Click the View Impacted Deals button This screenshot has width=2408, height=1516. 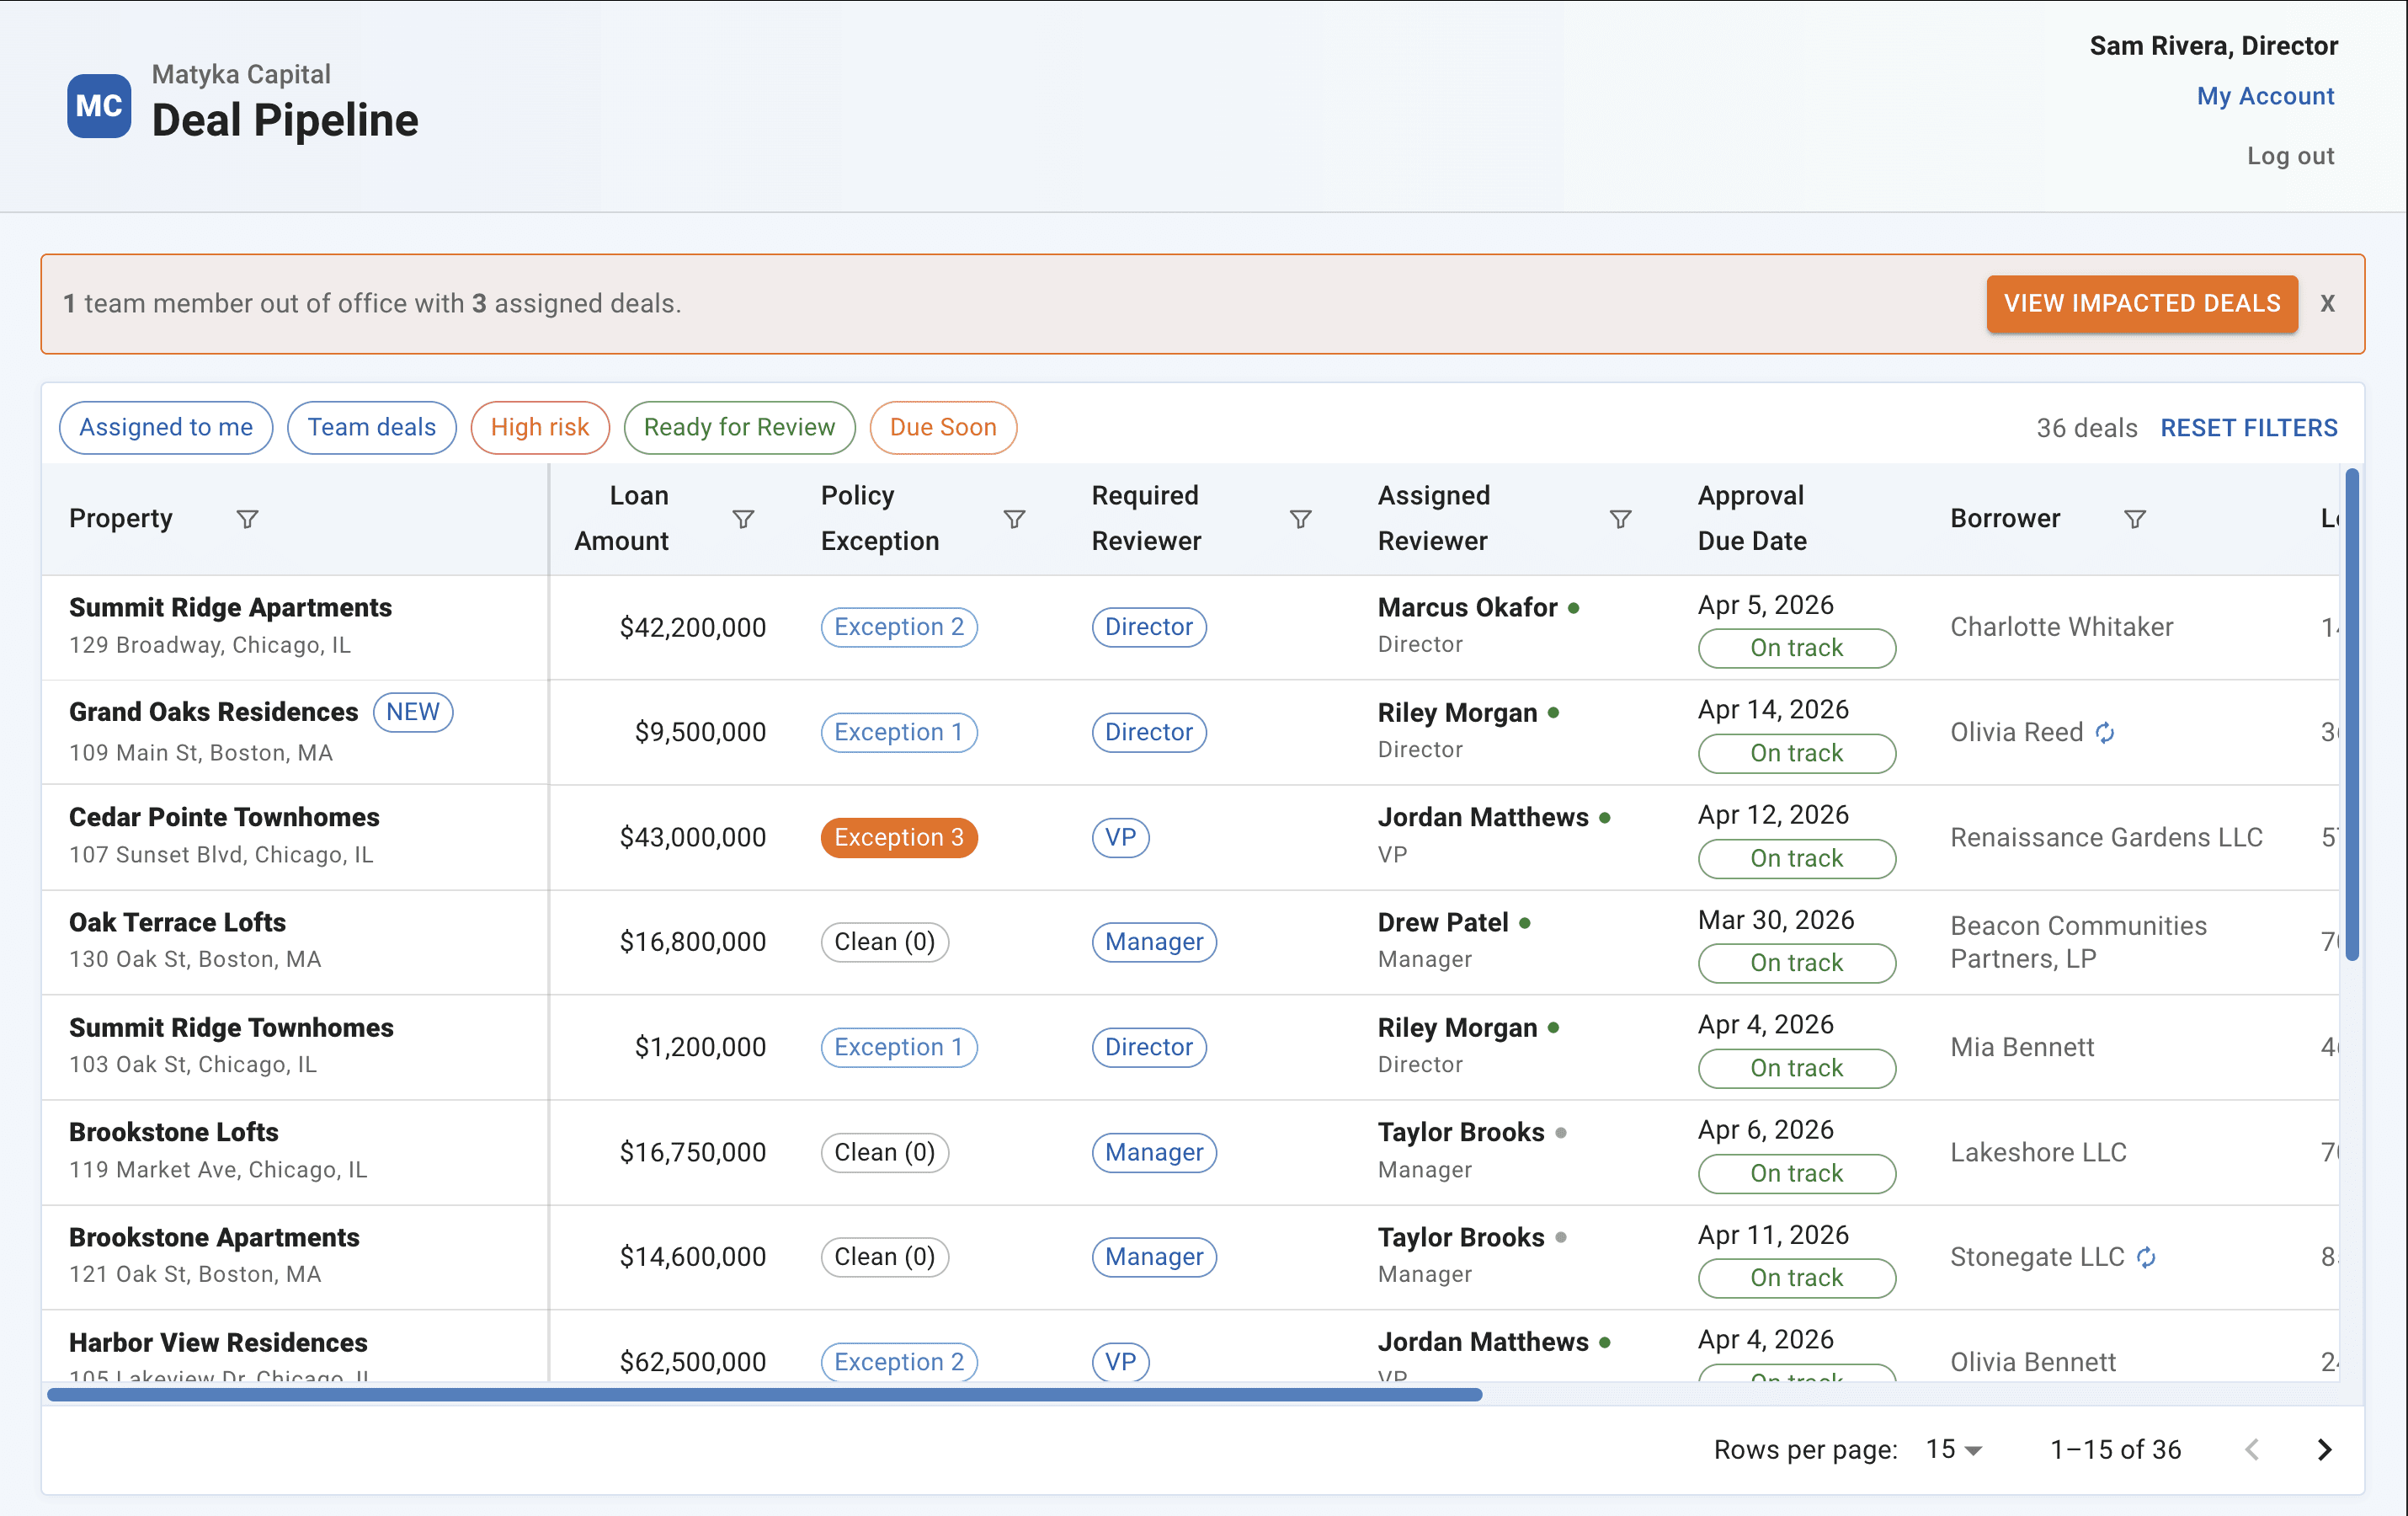(2141, 304)
